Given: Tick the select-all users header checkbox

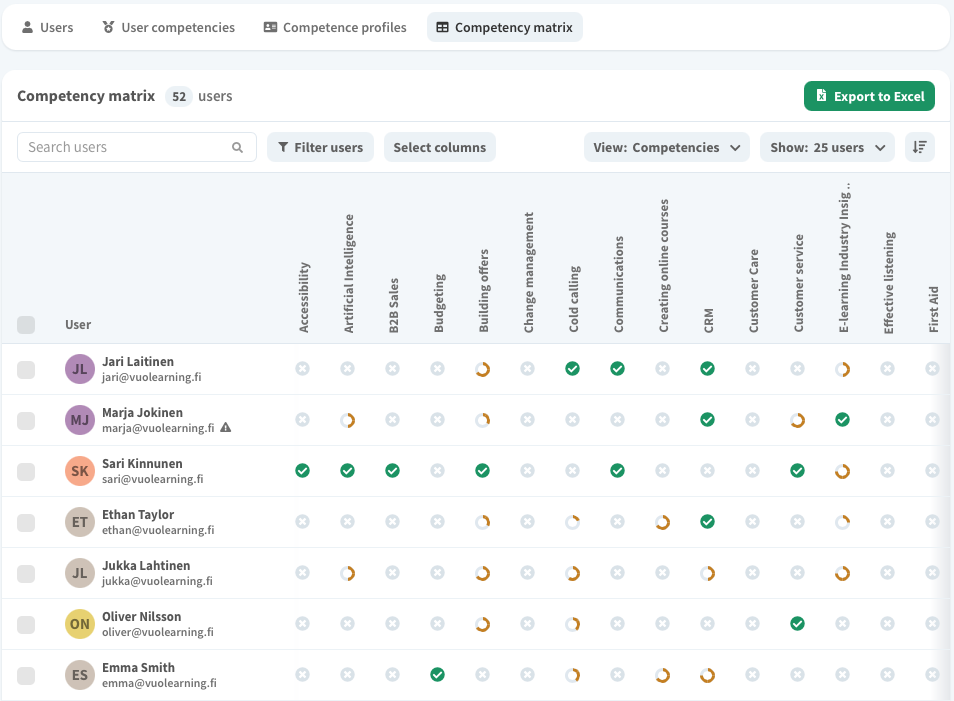Looking at the screenshot, I should 26,324.
